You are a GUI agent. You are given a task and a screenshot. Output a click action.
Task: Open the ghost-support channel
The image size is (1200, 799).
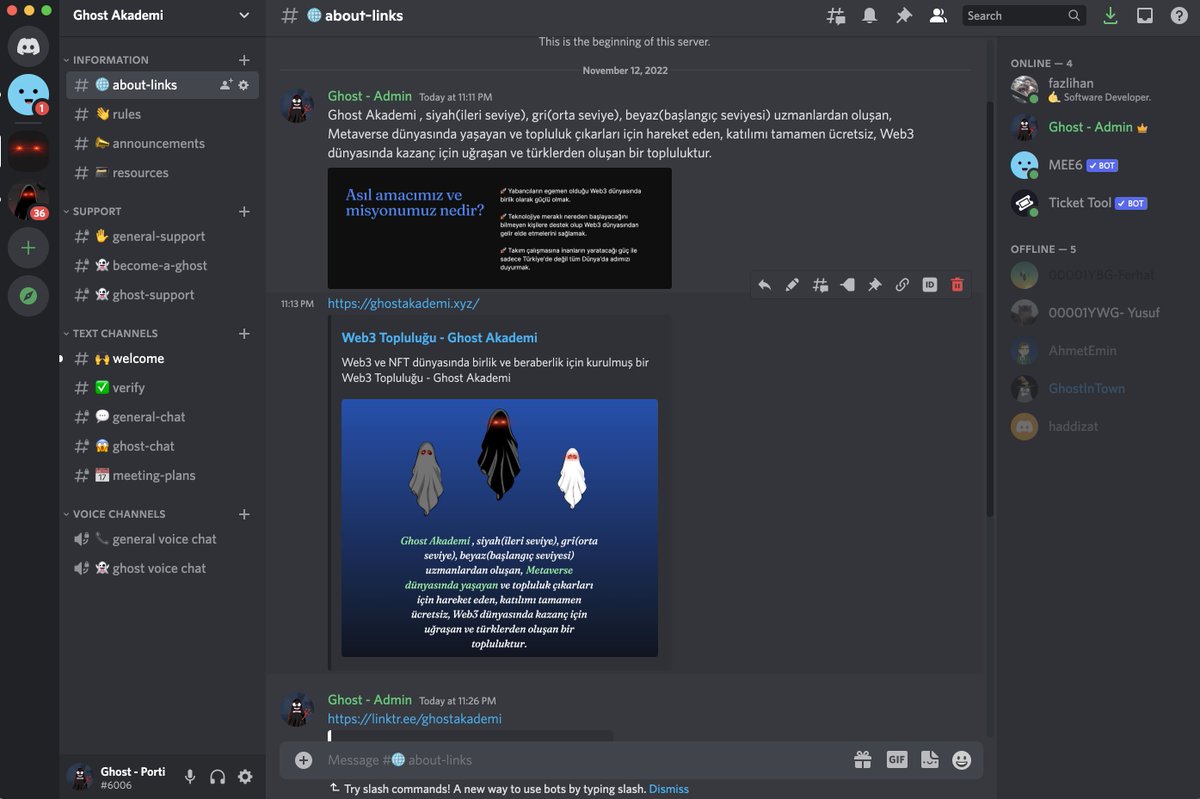pyautogui.click(x=162, y=294)
